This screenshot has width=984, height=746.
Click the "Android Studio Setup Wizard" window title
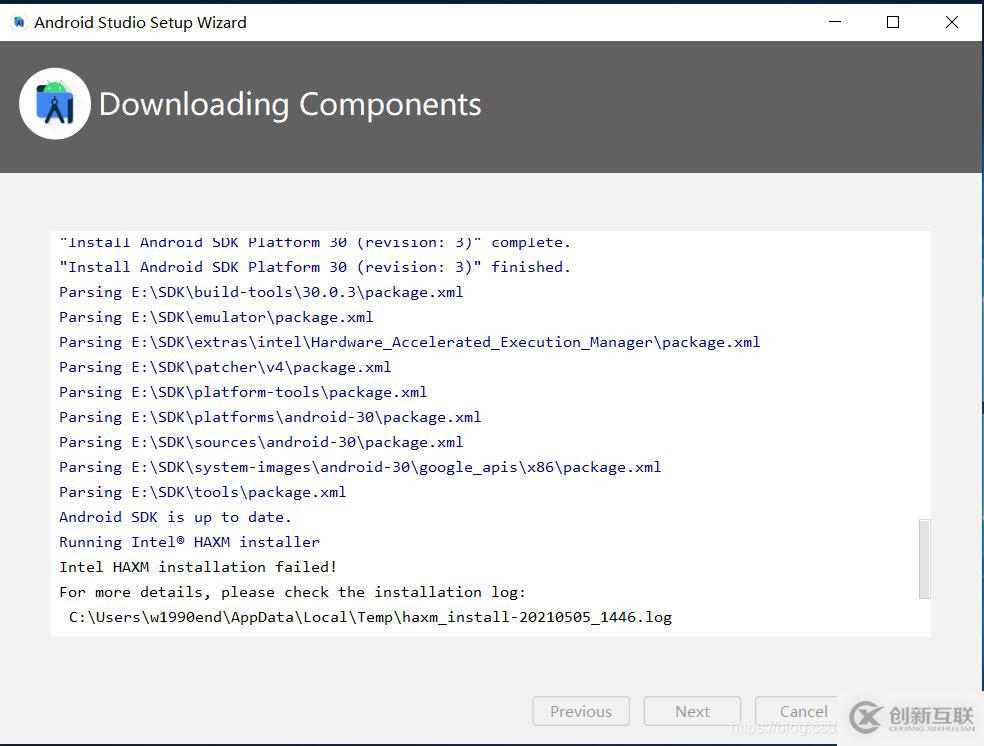(x=140, y=22)
